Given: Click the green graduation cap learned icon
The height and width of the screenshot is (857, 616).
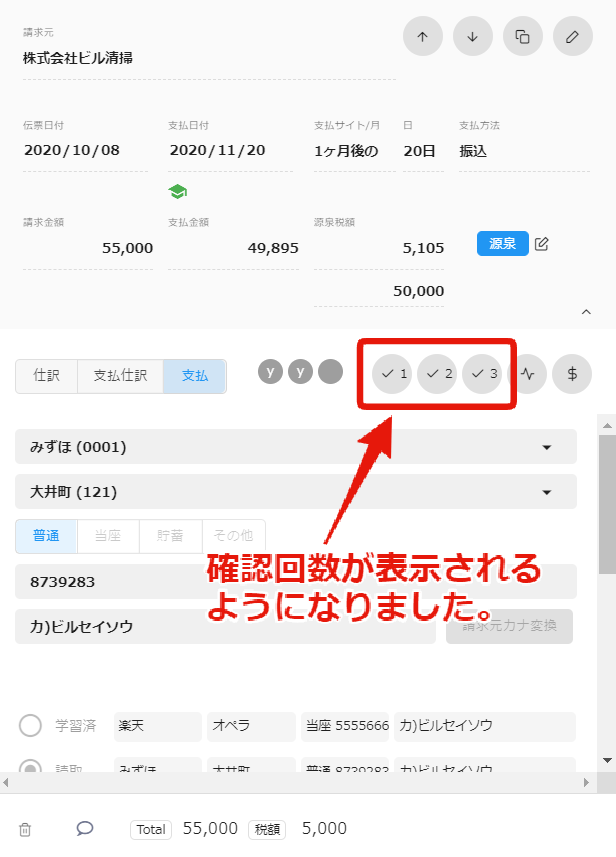Looking at the screenshot, I should point(178,192).
